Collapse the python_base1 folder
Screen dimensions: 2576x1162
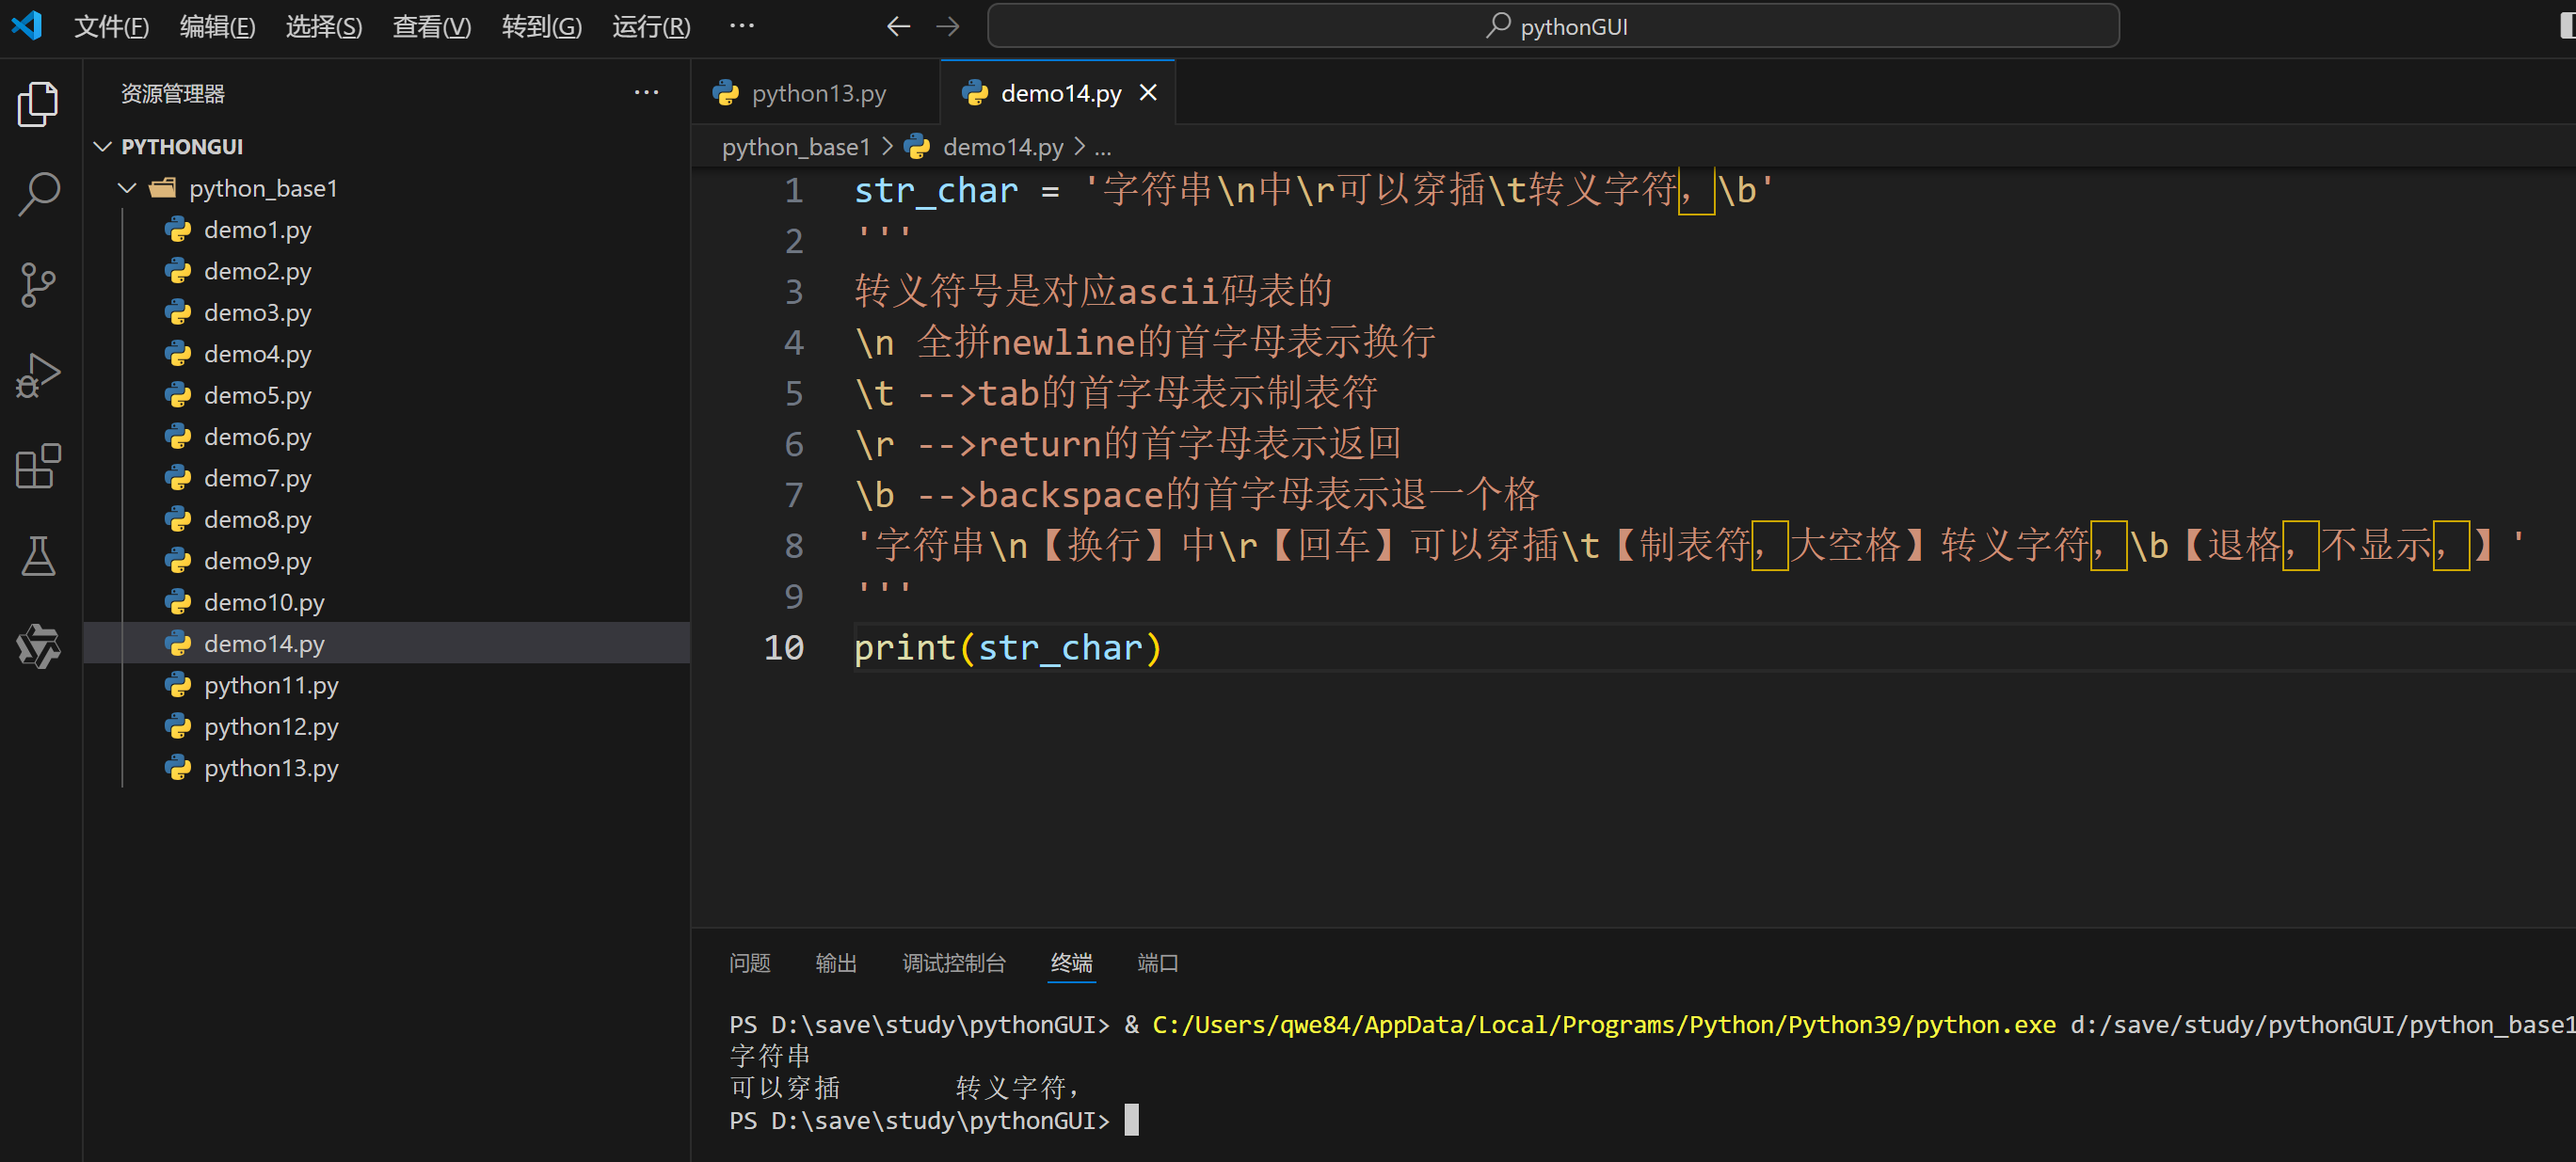click(x=127, y=188)
